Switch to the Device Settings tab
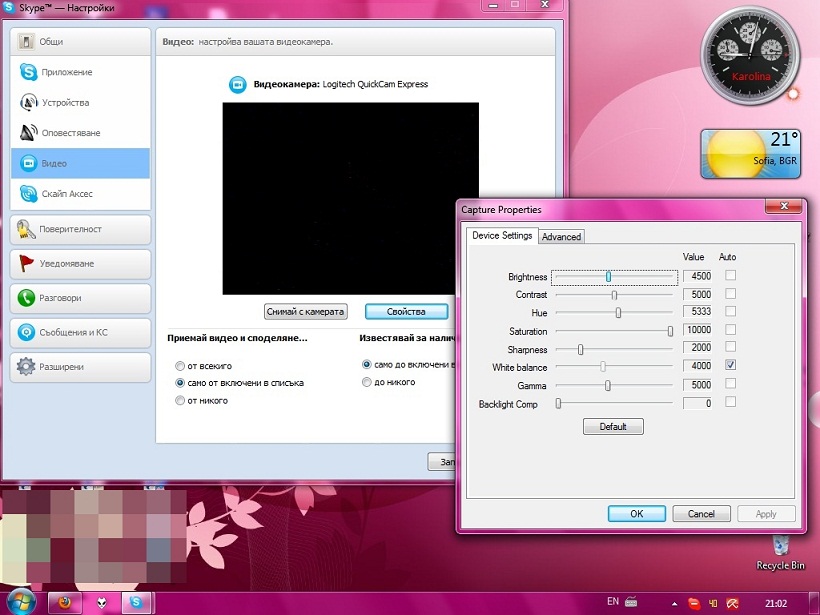Image resolution: width=820 pixels, height=615 pixels. tap(502, 235)
